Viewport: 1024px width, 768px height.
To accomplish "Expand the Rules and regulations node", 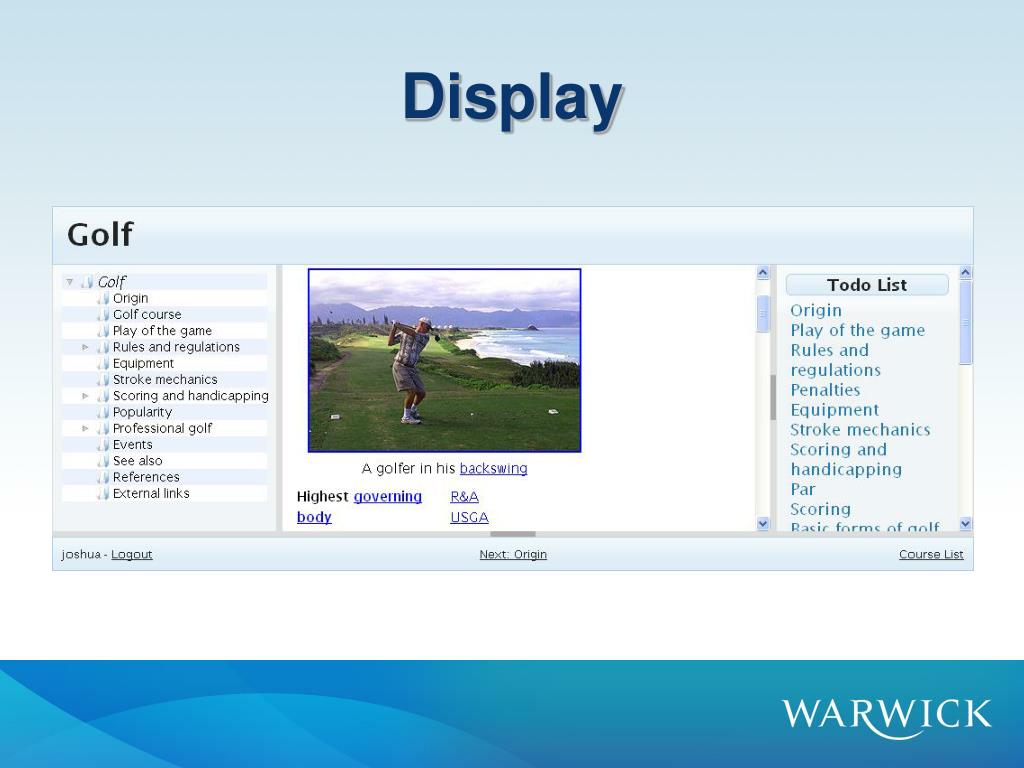I will [85, 347].
